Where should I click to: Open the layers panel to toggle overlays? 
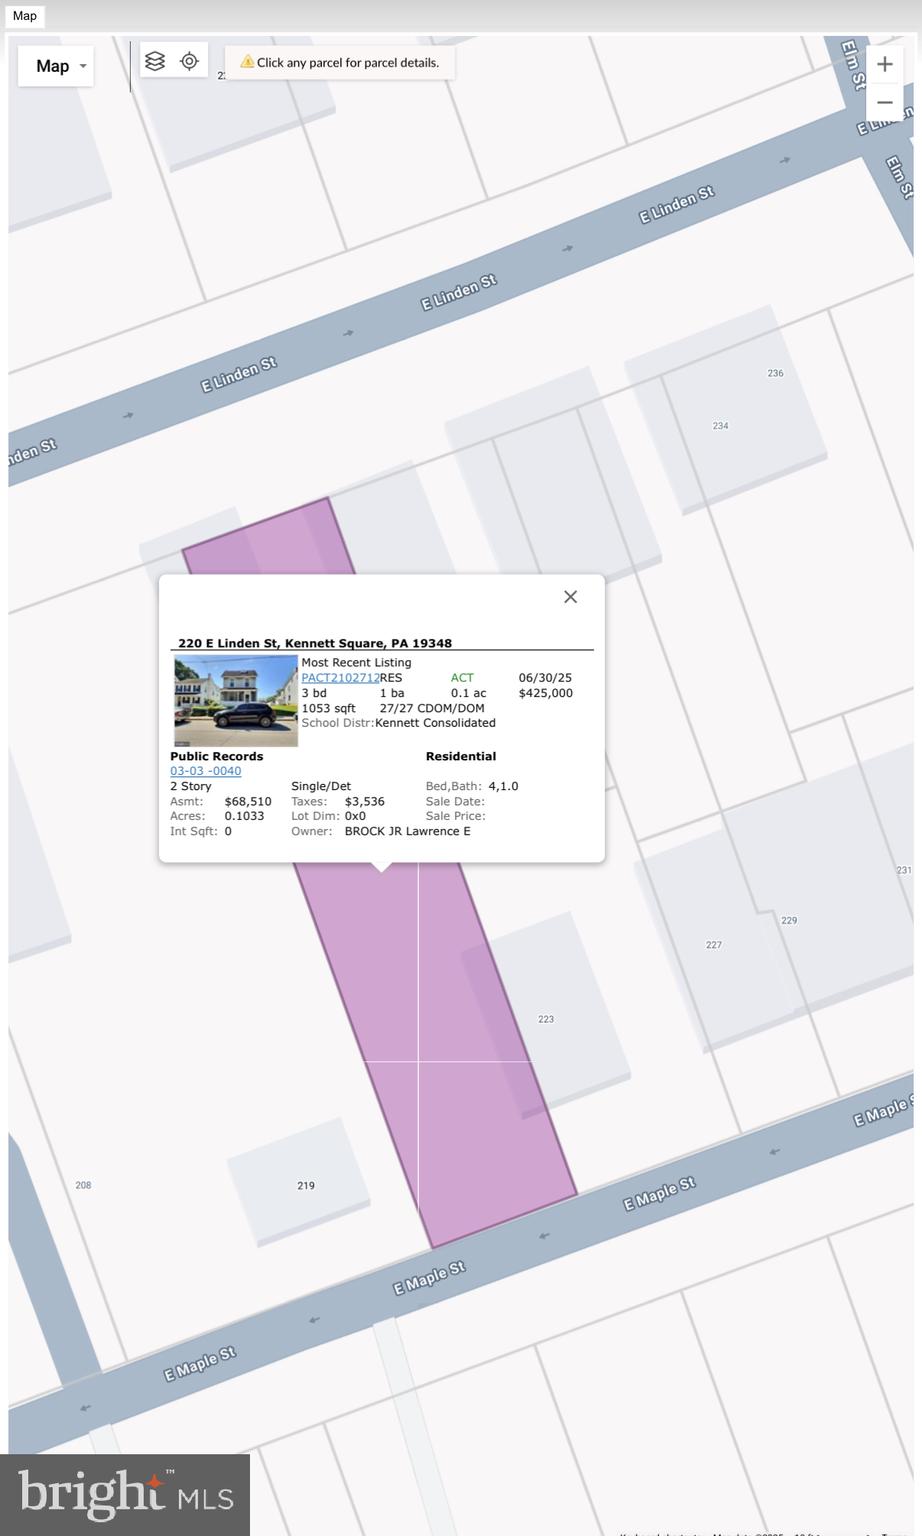[155, 61]
